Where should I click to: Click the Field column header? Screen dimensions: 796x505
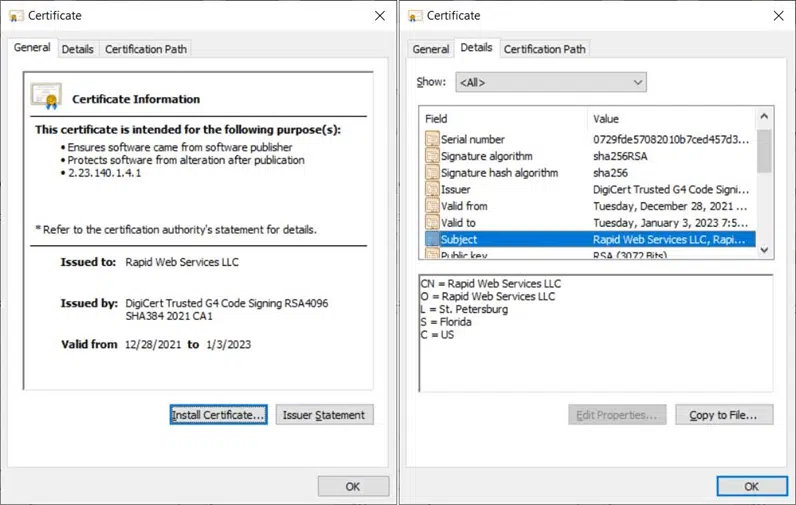(x=504, y=119)
